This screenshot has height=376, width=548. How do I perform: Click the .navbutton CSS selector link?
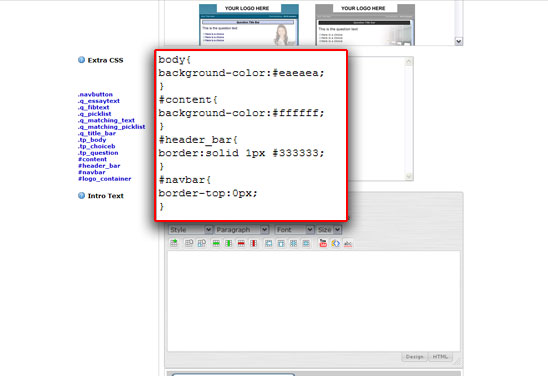tap(95, 94)
